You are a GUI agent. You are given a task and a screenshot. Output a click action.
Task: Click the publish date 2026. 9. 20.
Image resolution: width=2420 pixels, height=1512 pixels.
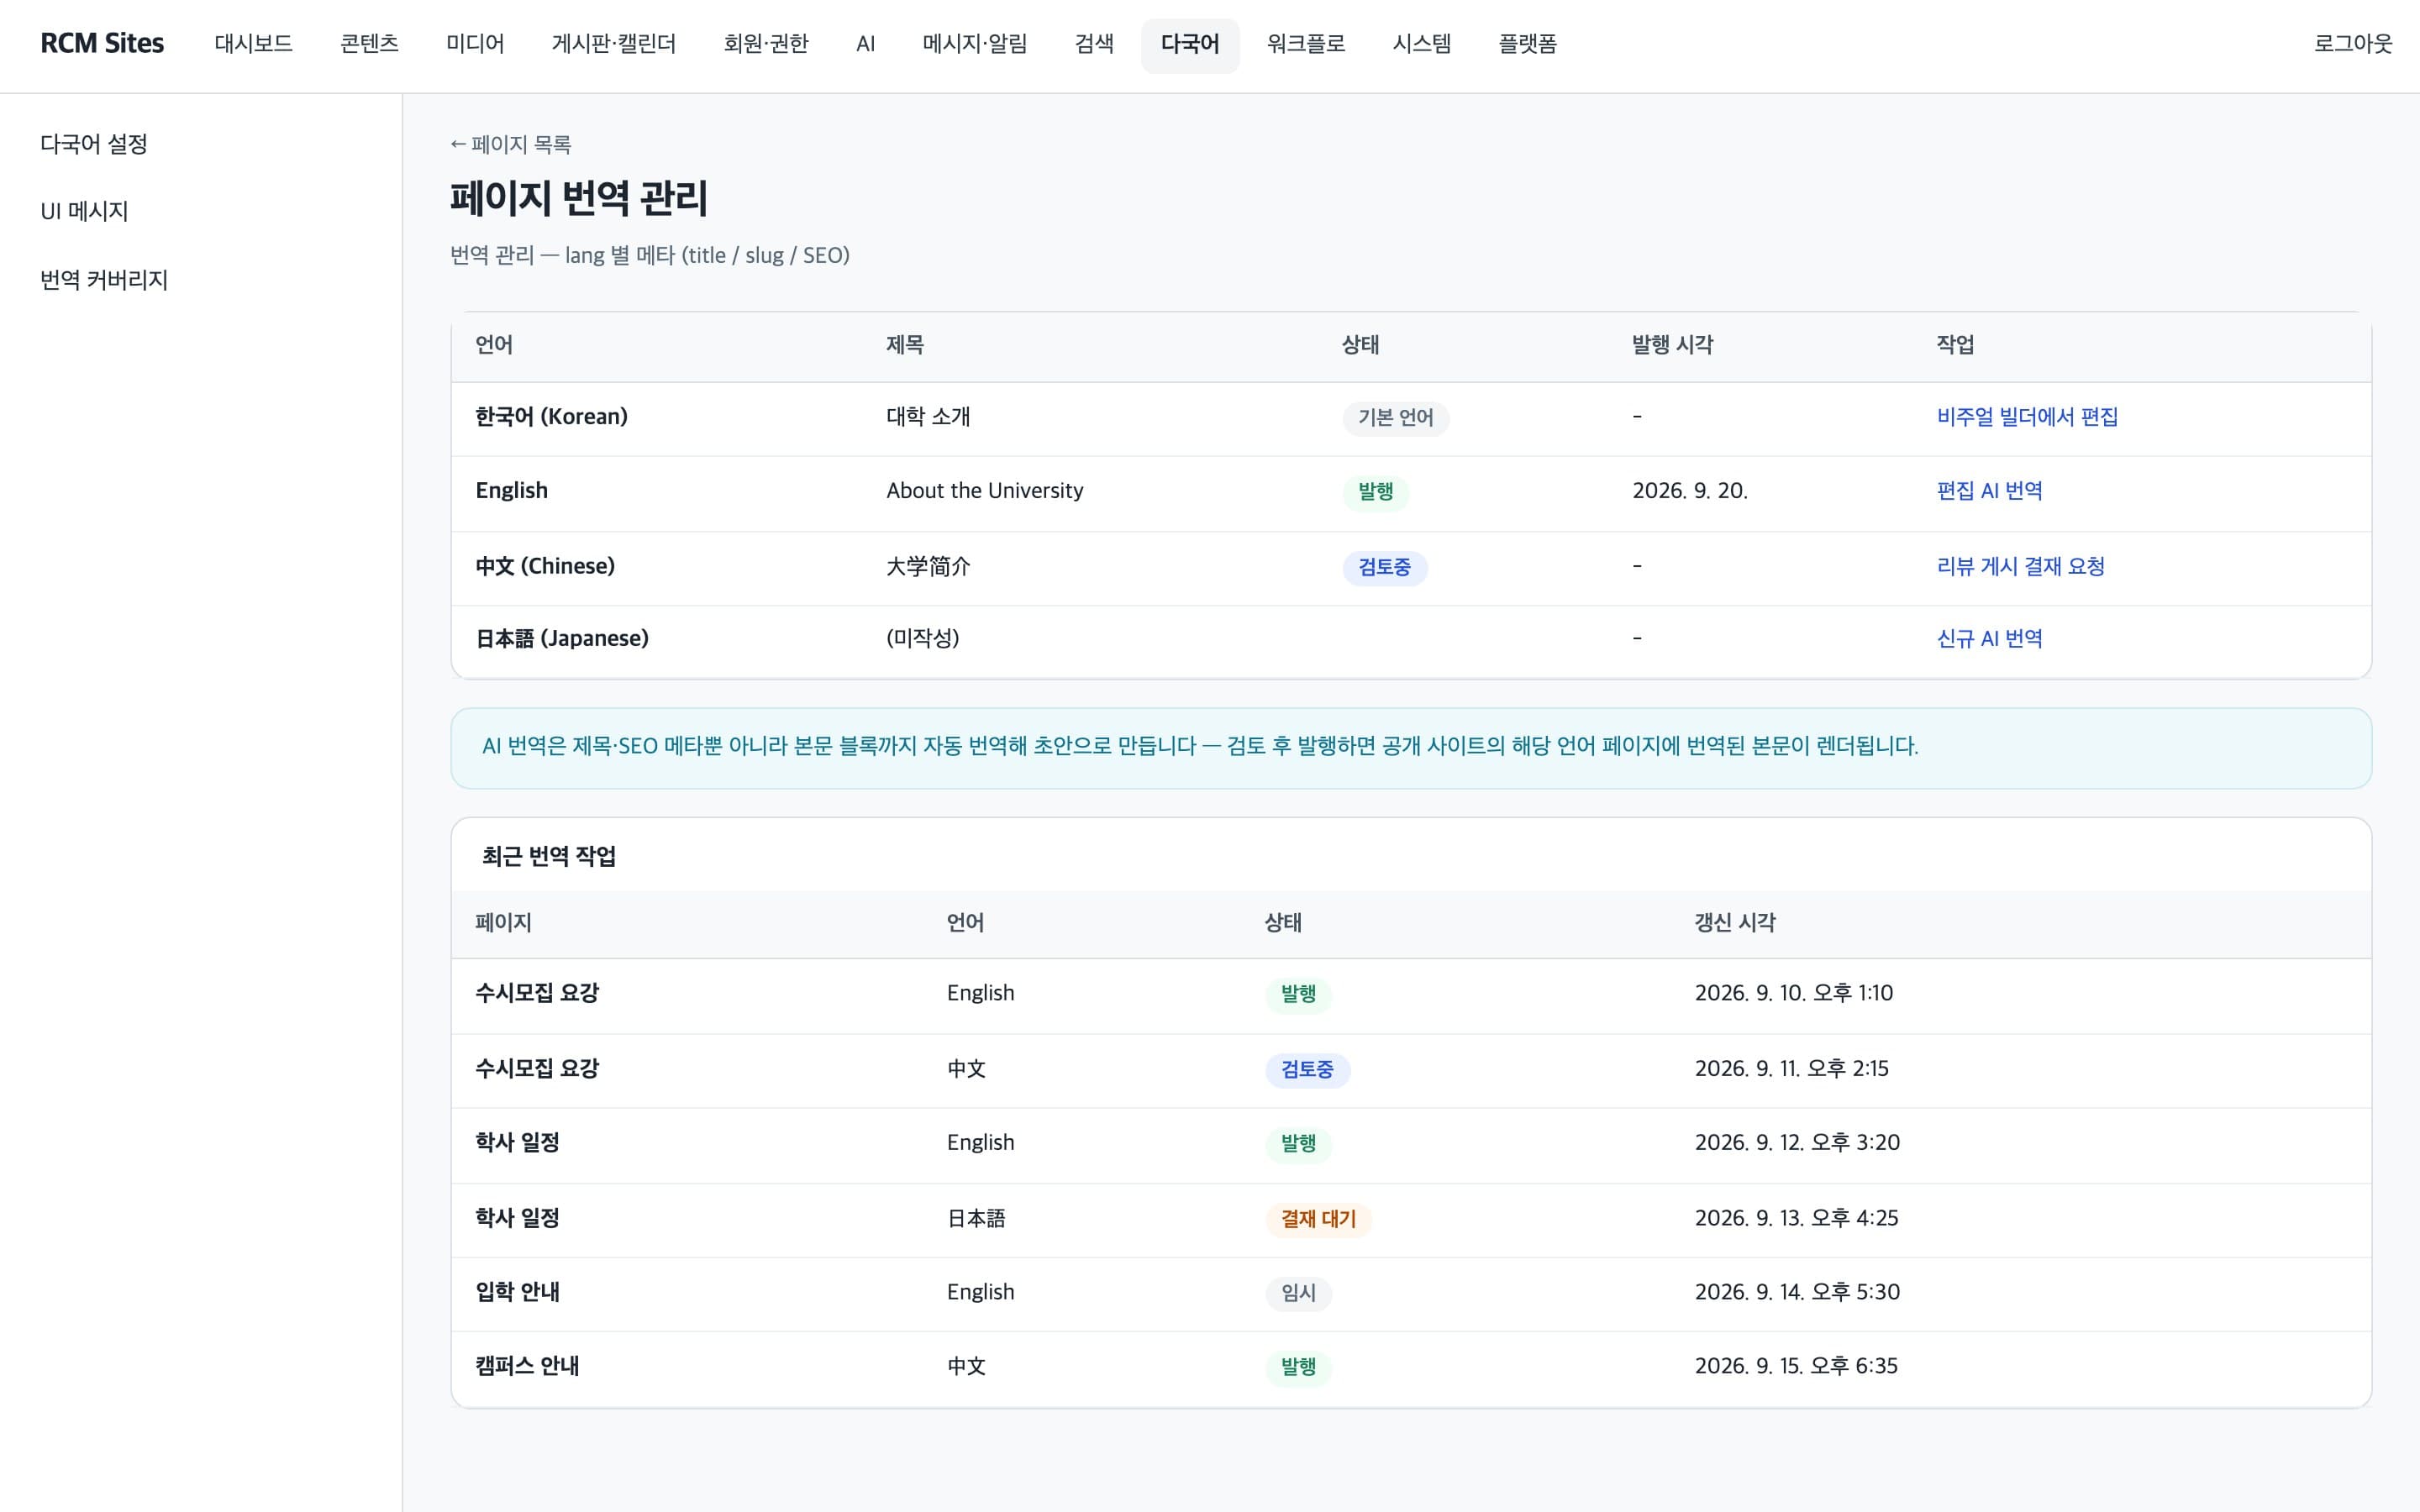[x=1689, y=491]
